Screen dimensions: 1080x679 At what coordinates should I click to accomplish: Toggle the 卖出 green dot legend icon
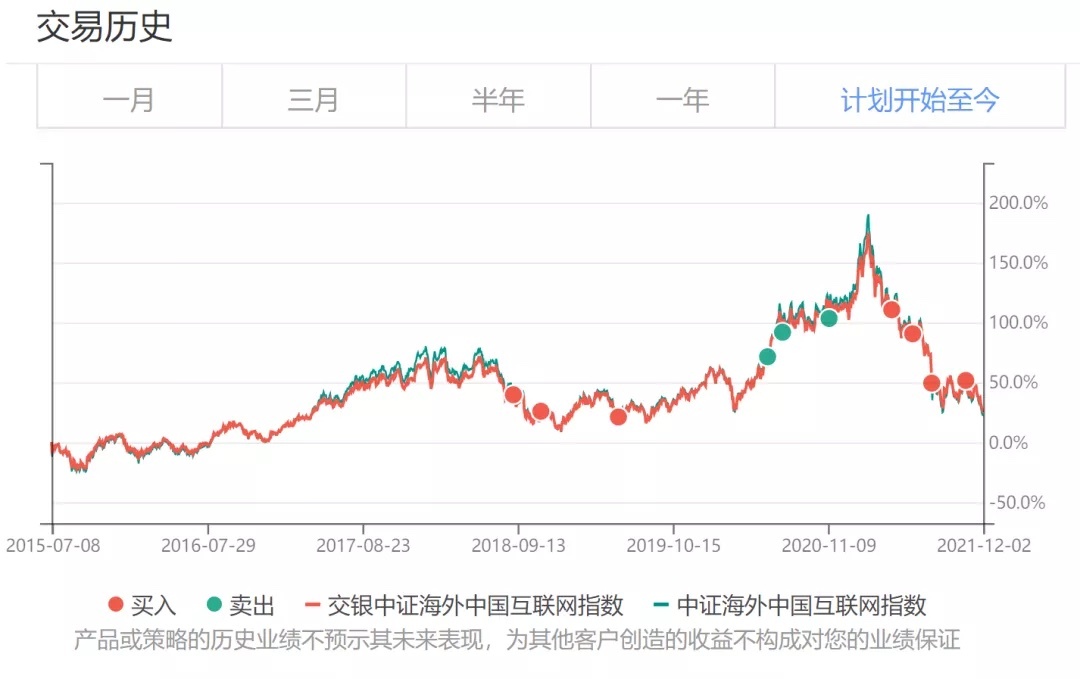[214, 605]
